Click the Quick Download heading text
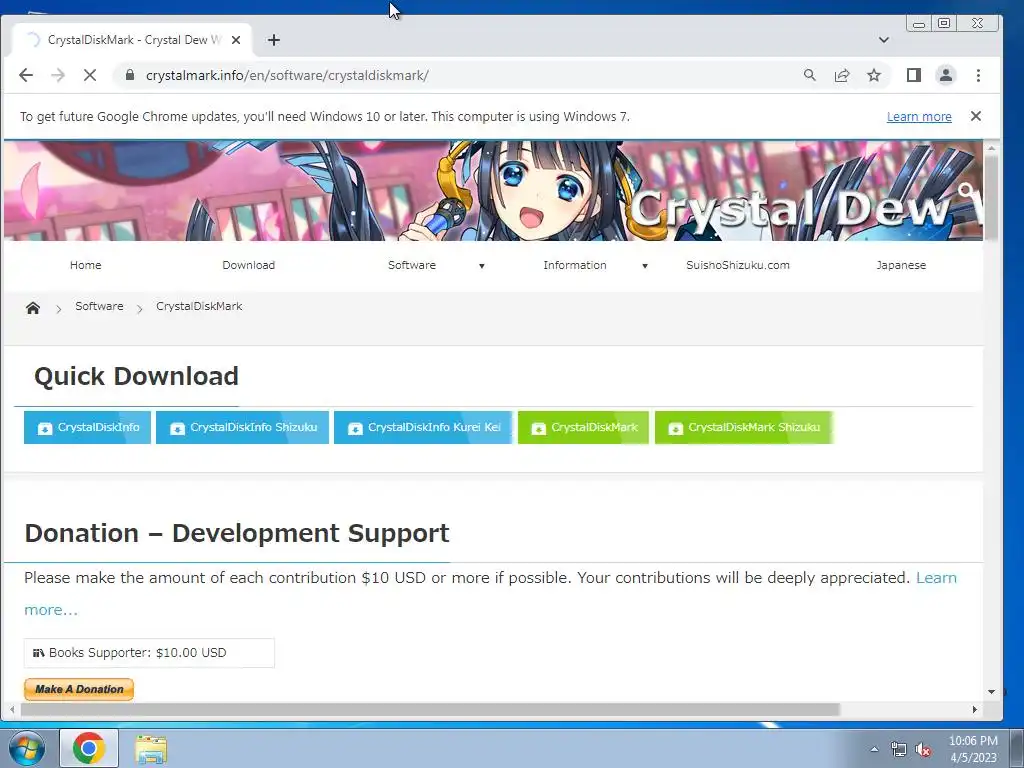The height and width of the screenshot is (768, 1024). (136, 376)
